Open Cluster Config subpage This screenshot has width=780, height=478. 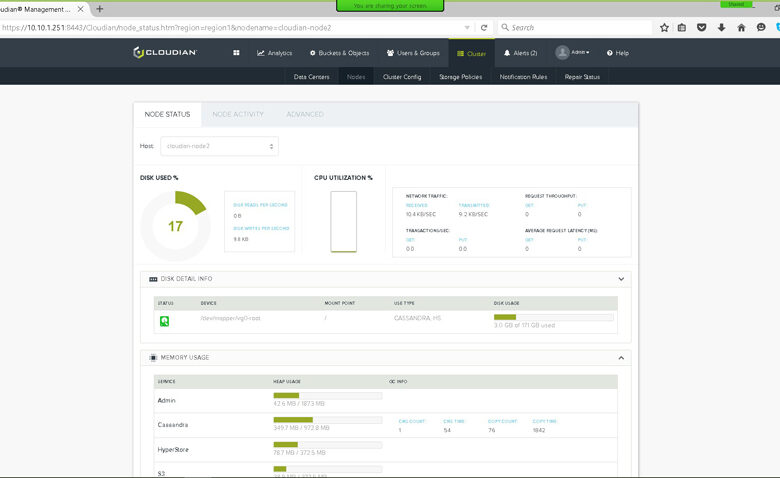tap(402, 77)
